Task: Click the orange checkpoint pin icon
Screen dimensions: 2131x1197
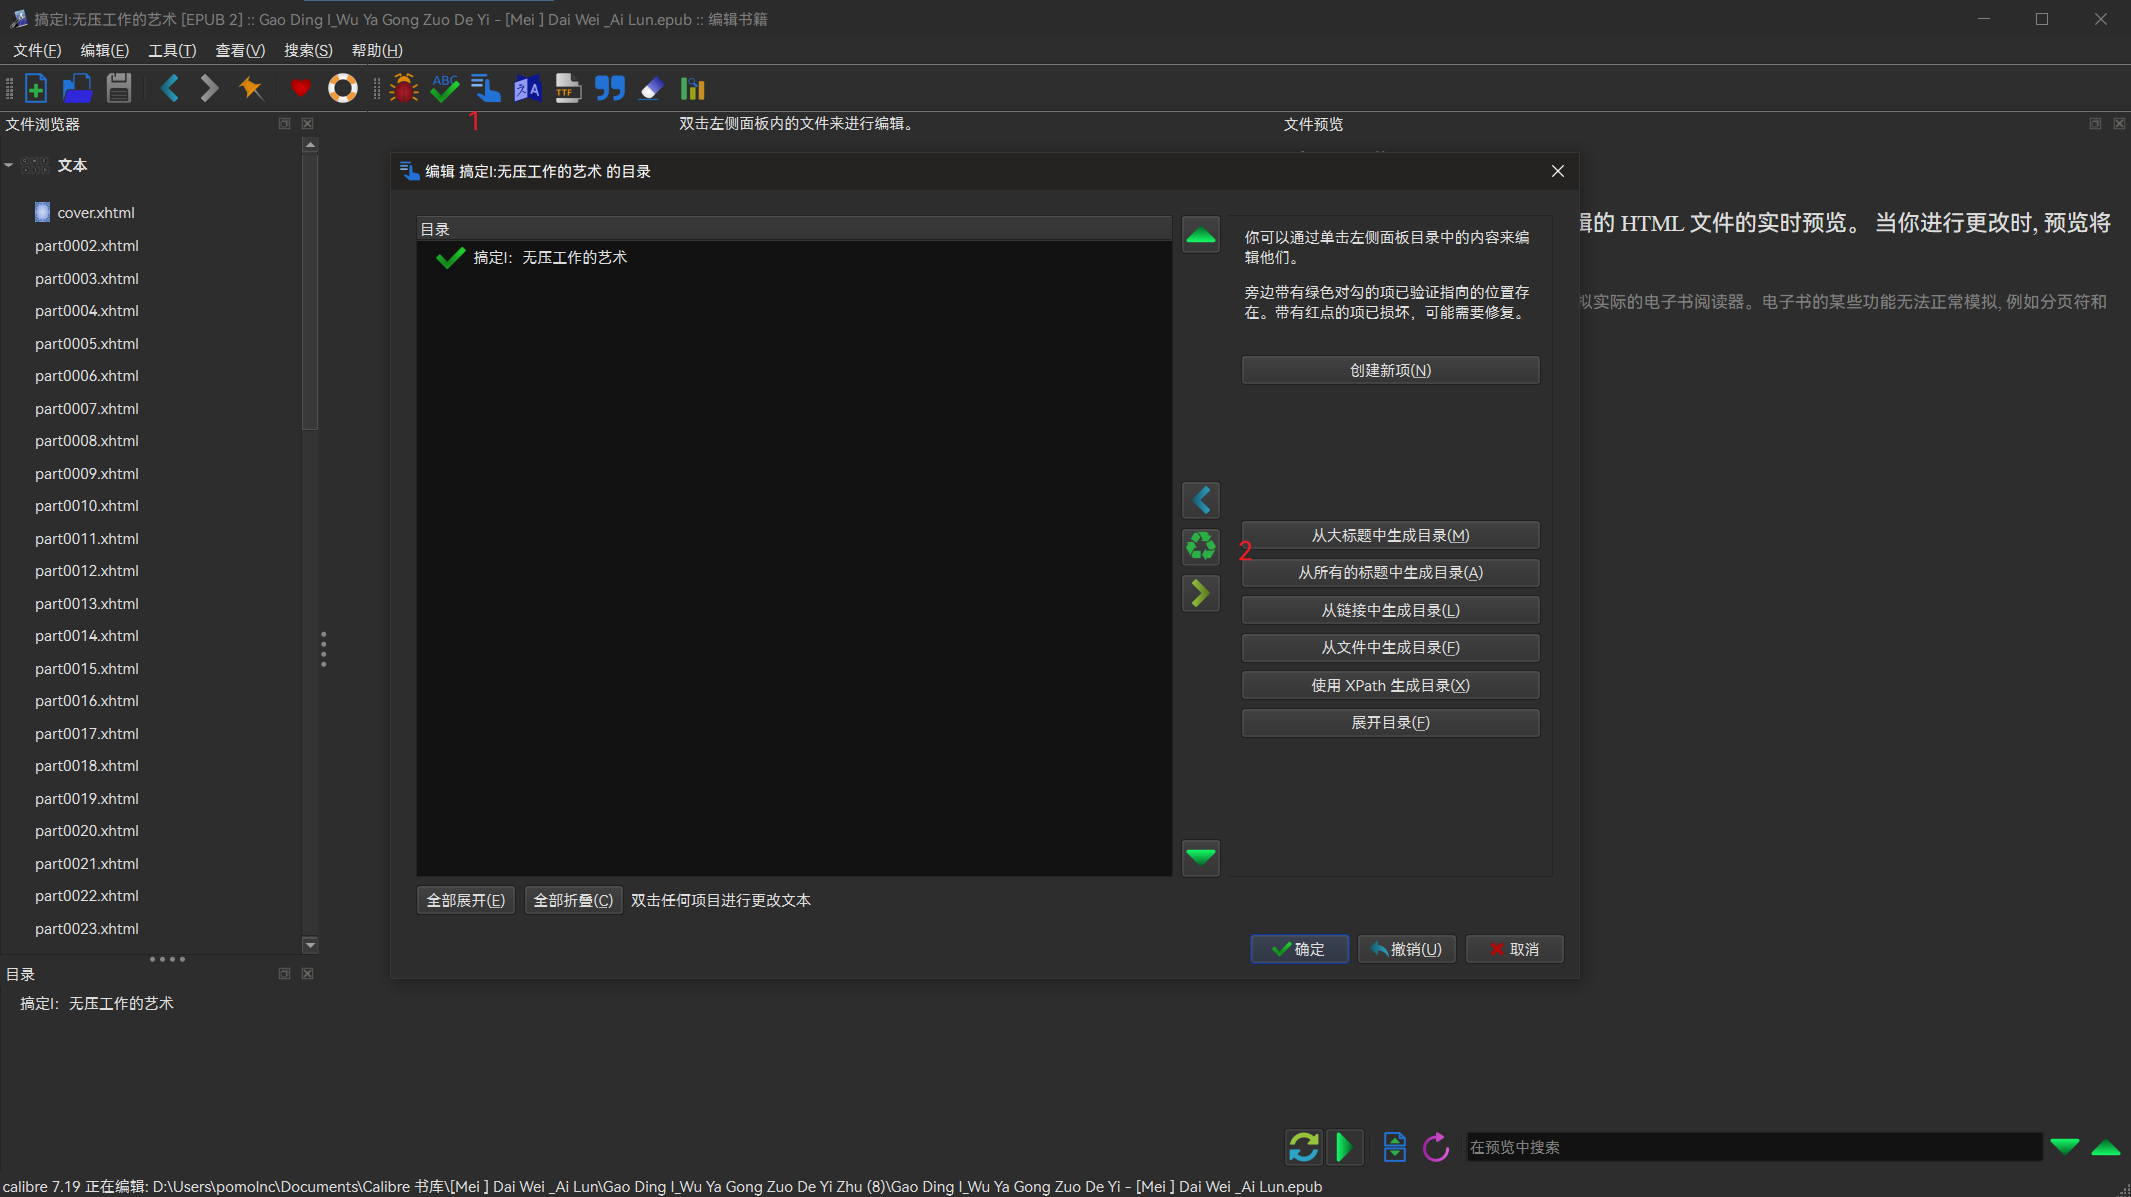Action: point(250,88)
